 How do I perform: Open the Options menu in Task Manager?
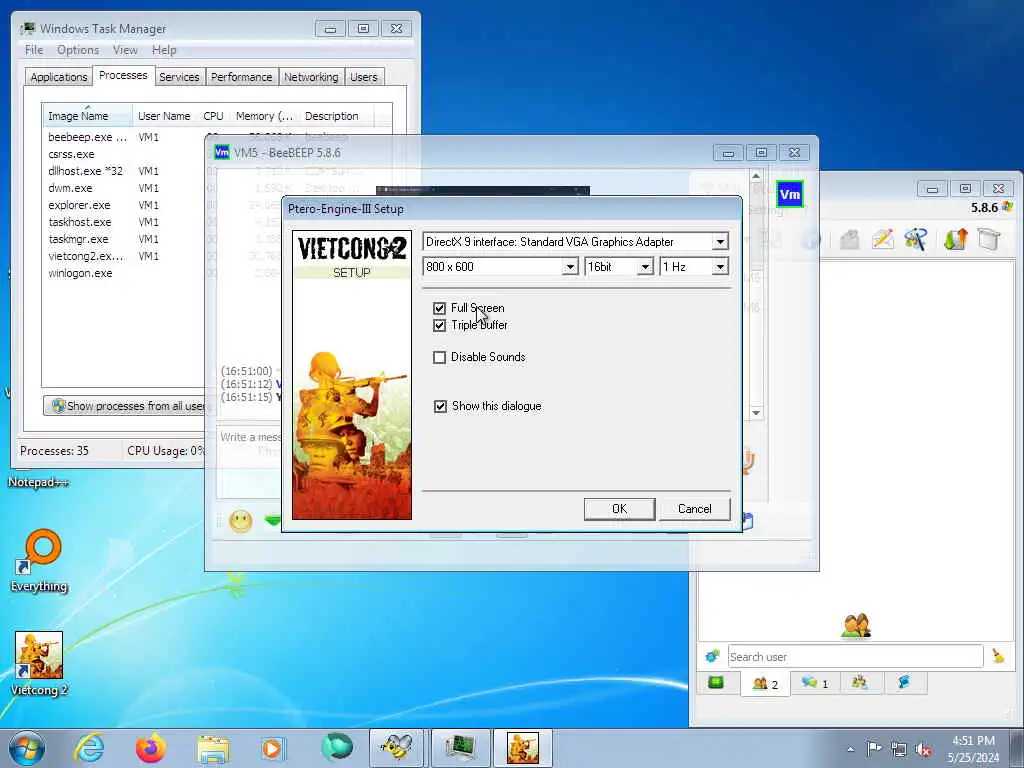point(78,50)
